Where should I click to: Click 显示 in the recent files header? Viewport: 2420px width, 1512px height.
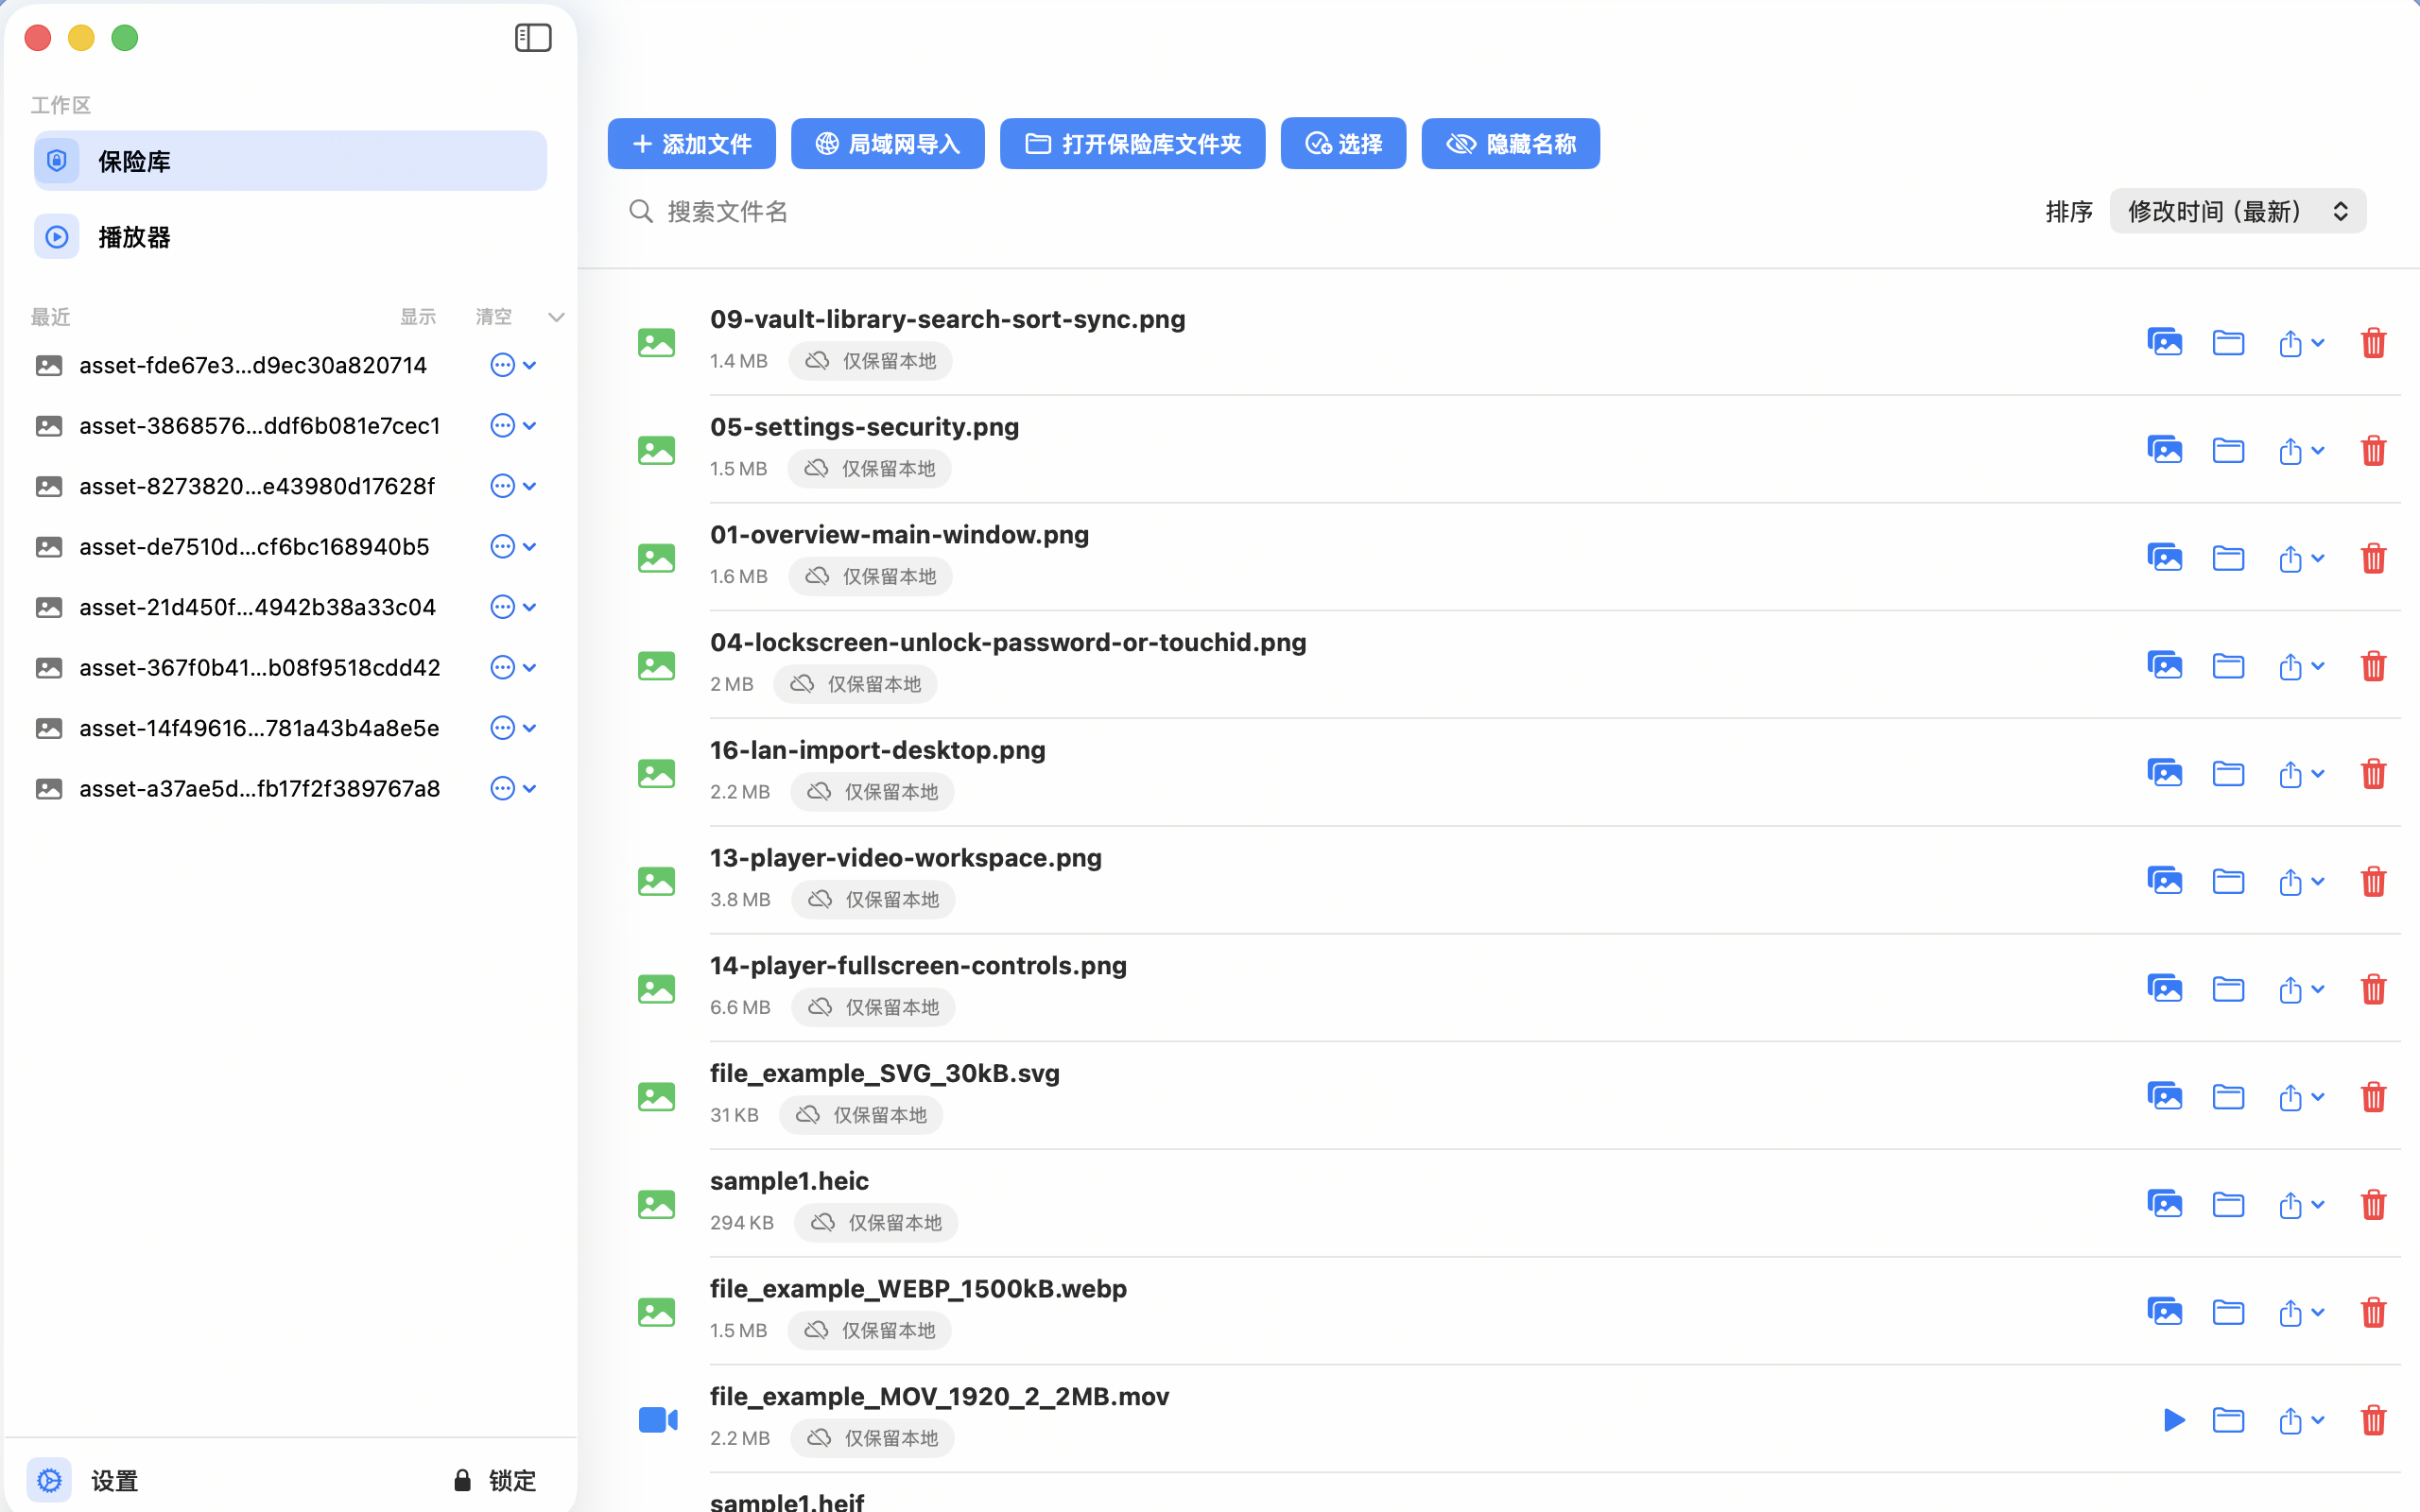coord(418,316)
